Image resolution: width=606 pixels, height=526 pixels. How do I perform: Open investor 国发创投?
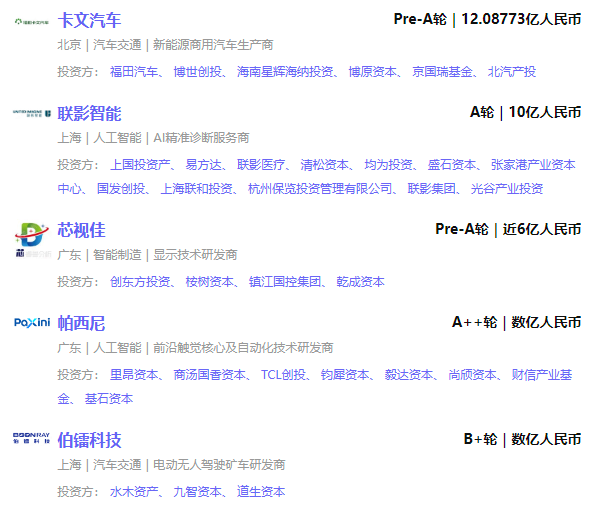pos(121,189)
